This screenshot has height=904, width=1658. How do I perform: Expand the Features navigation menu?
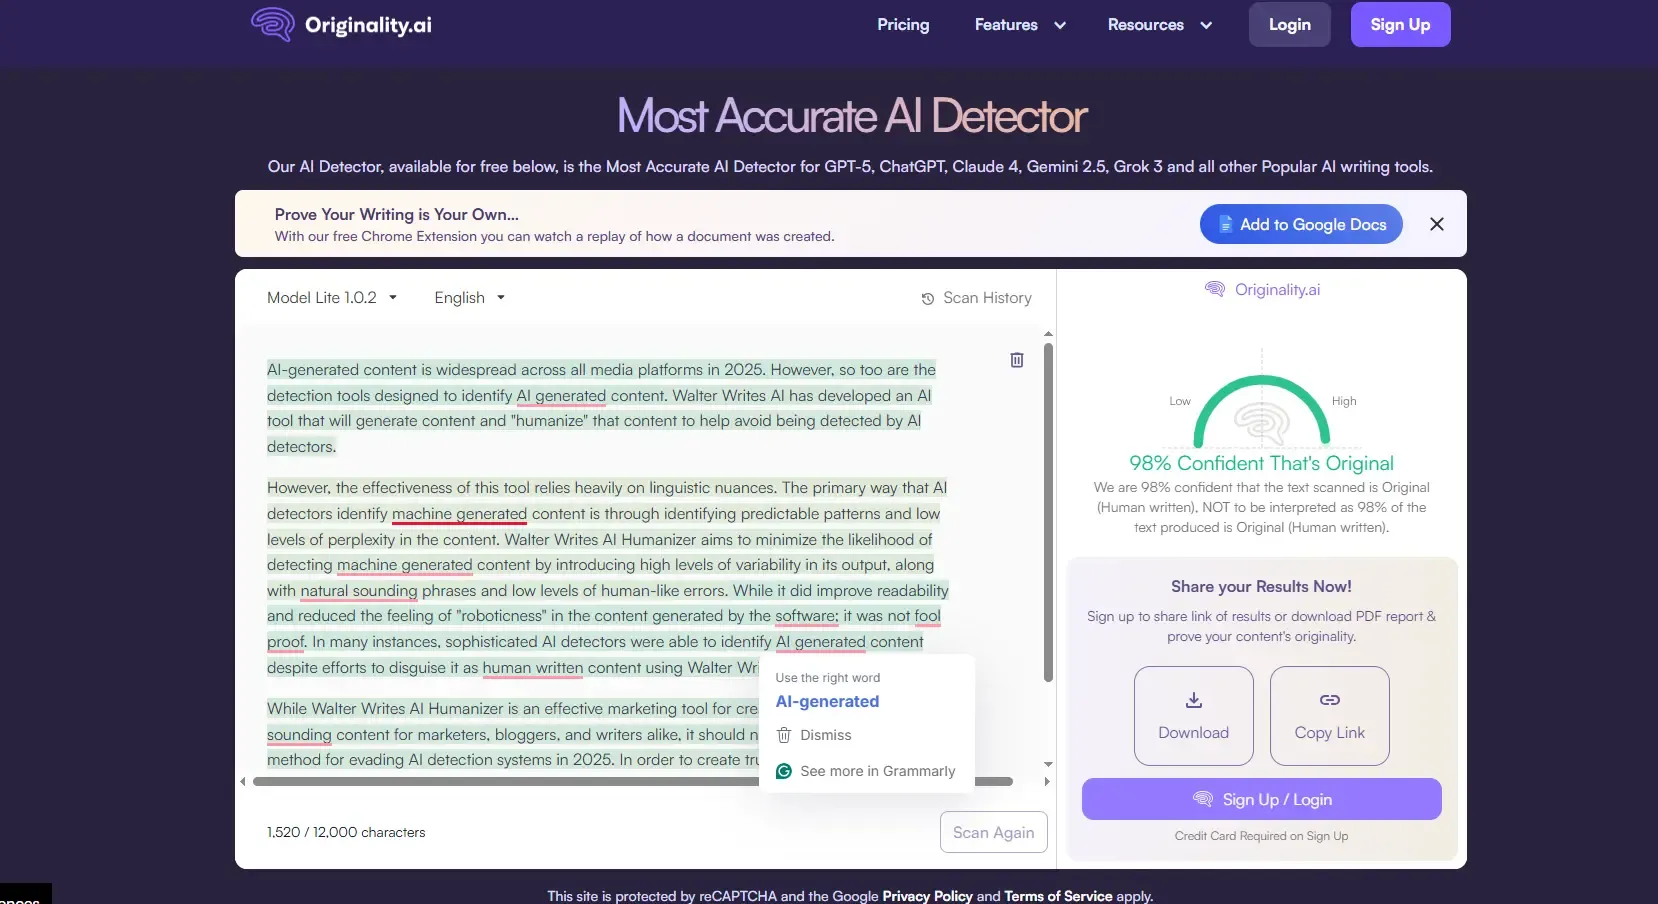[1020, 25]
